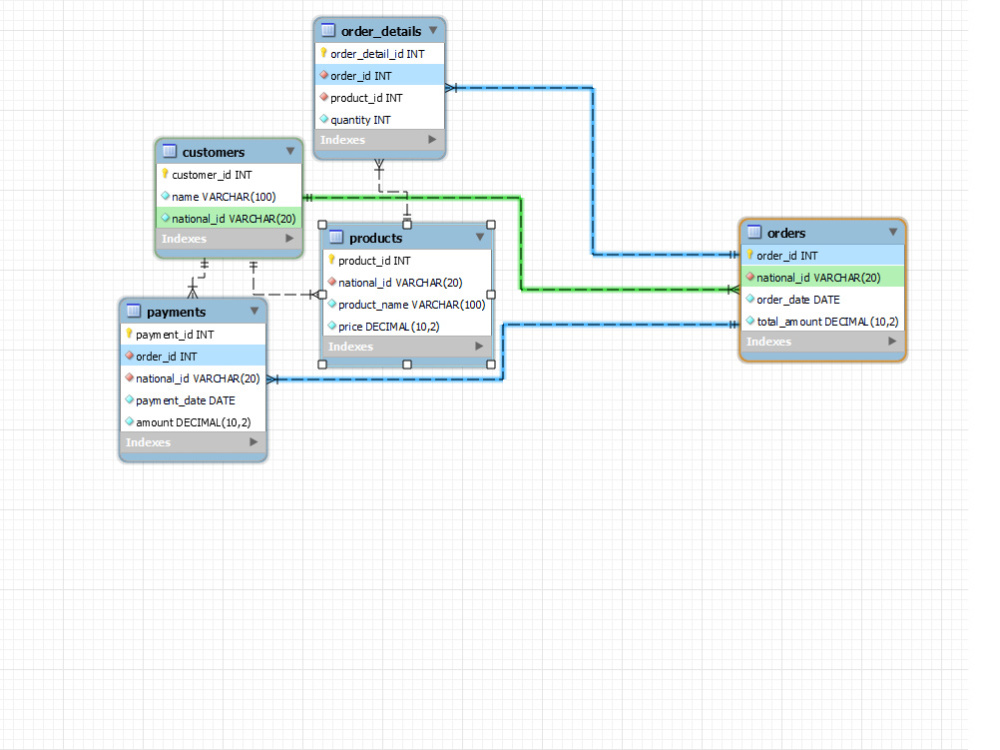Expand Indexes section of order_details
1000x750 pixels.
click(x=432, y=139)
